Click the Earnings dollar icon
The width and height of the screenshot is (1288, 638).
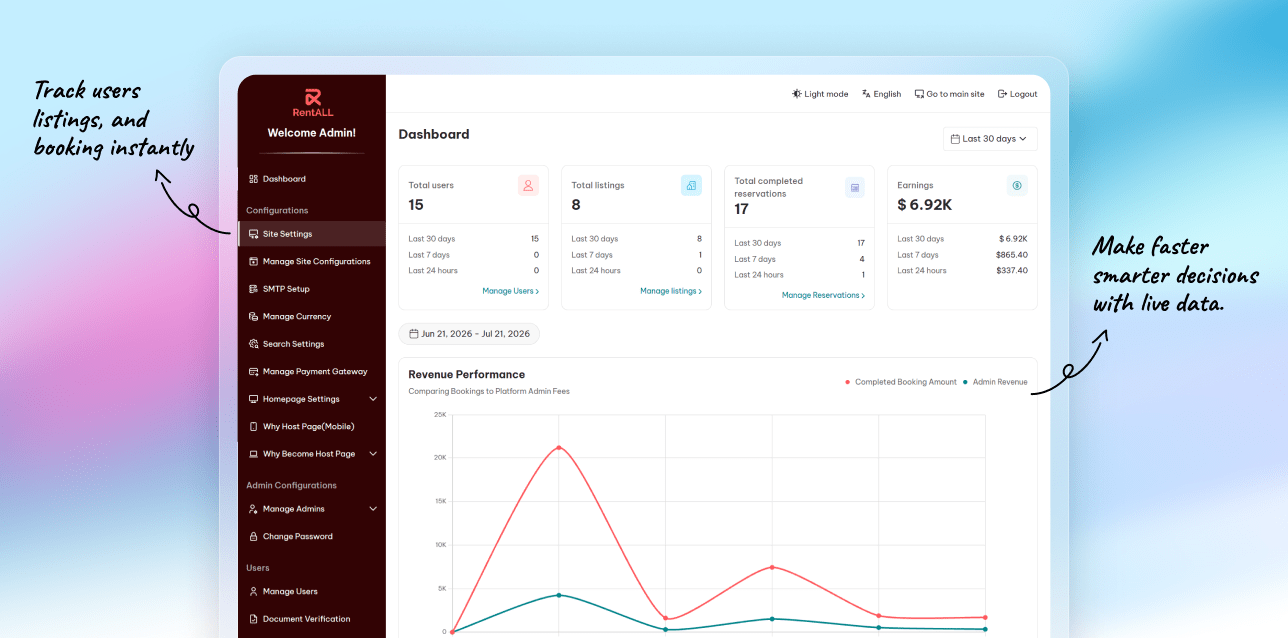(x=1017, y=185)
